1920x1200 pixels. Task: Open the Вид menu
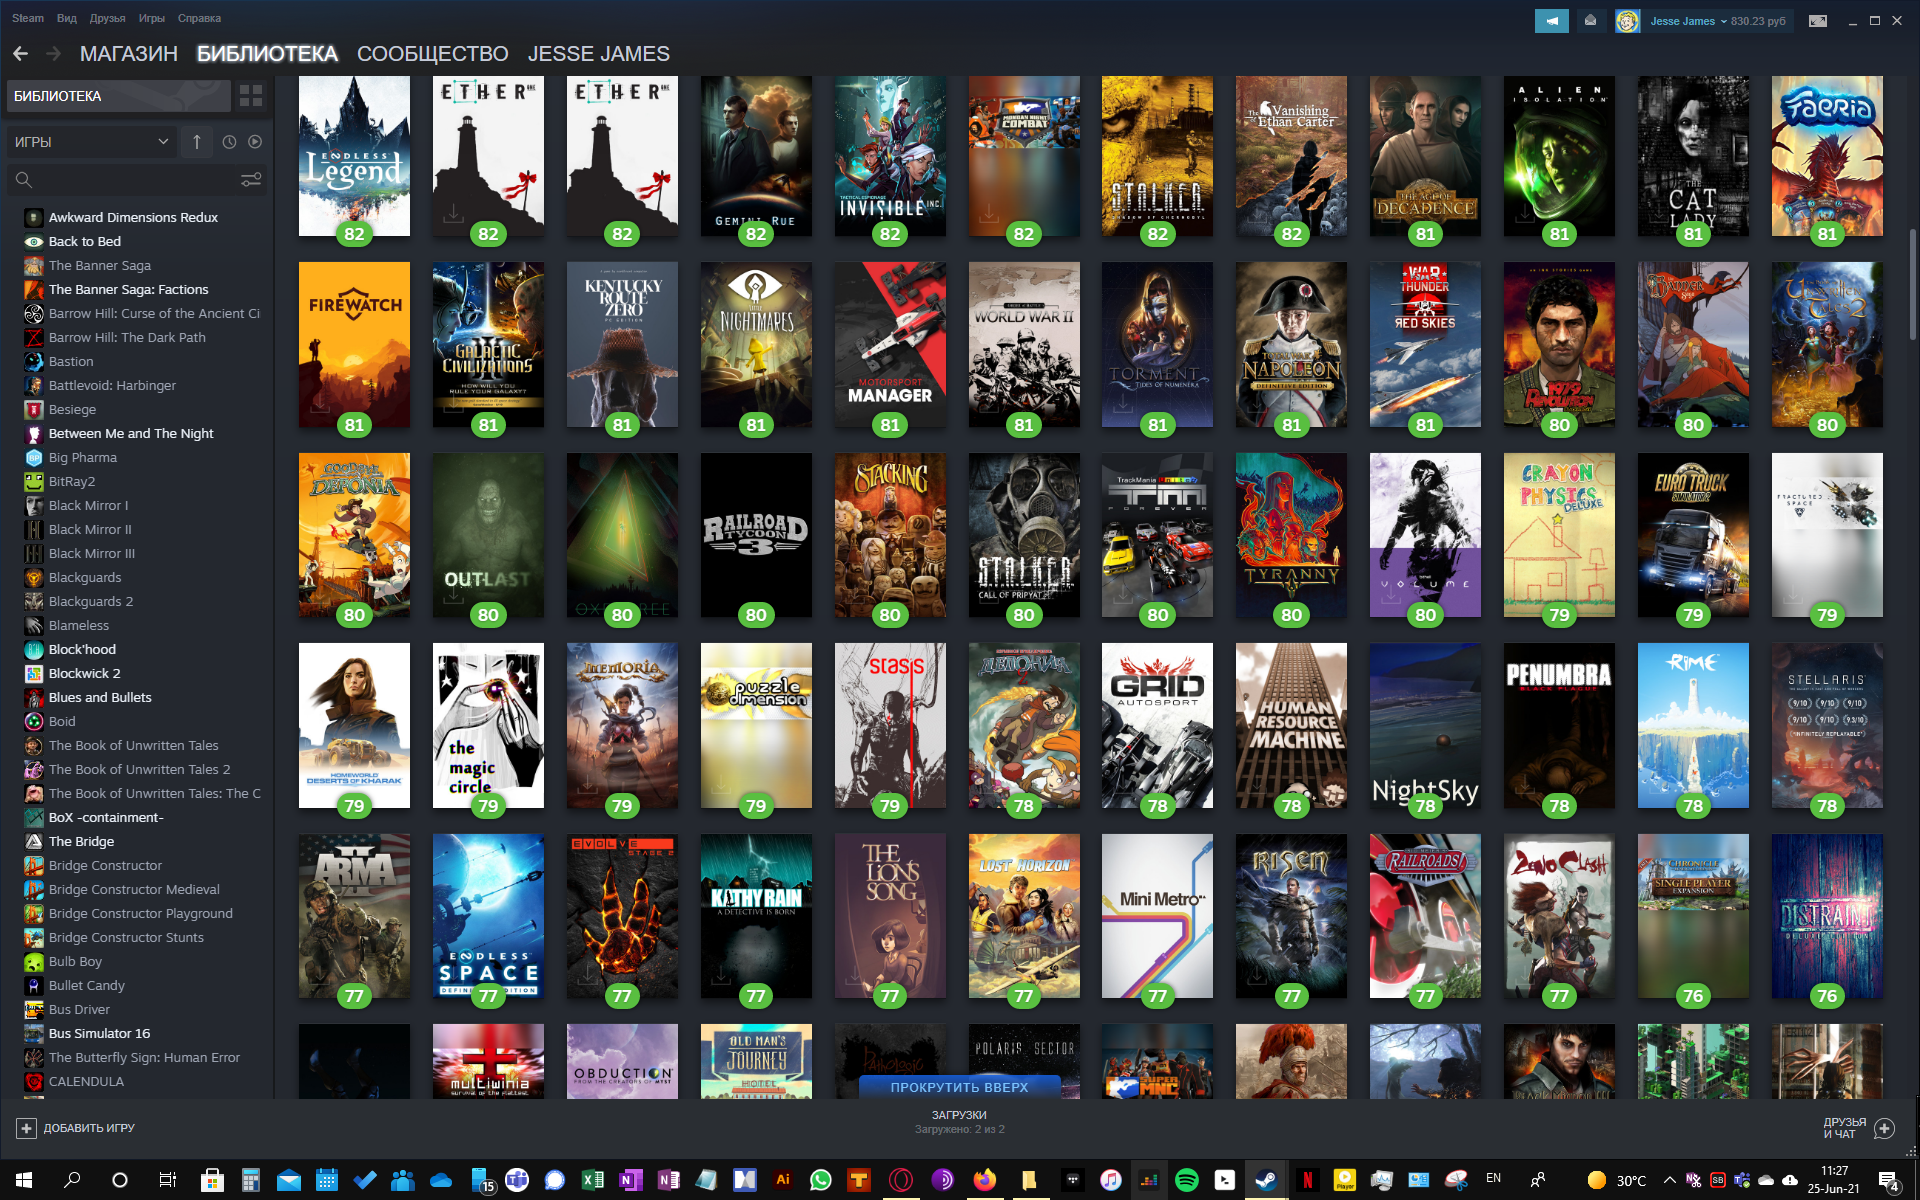click(x=67, y=18)
